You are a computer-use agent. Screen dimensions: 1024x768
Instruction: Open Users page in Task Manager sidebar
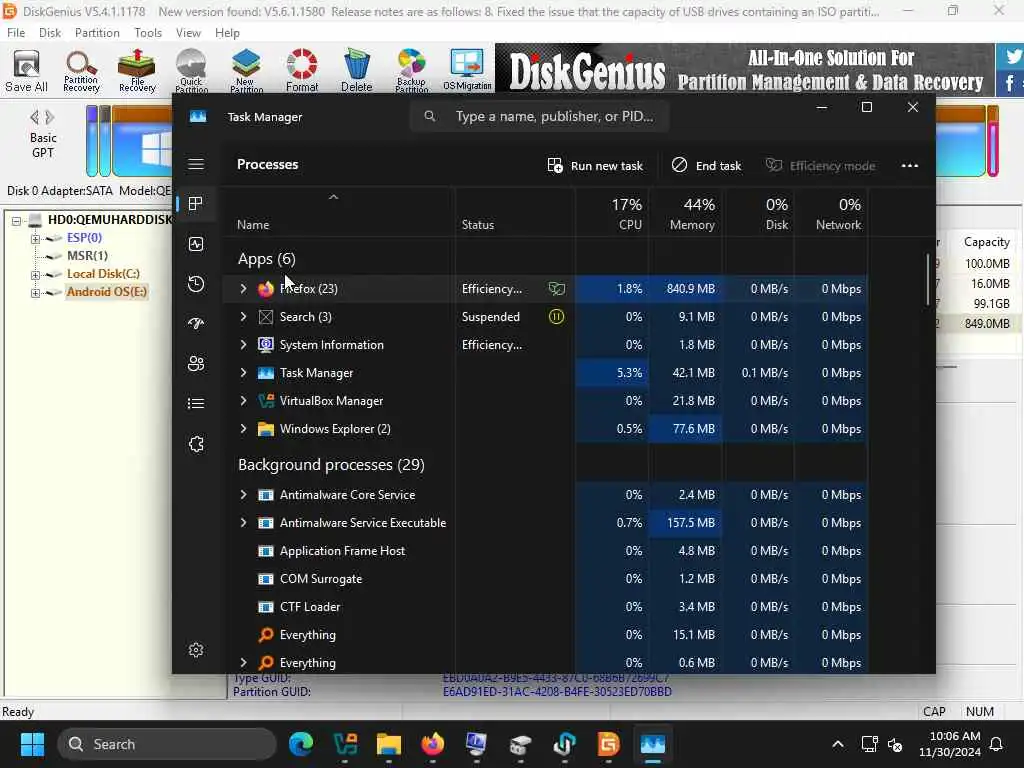point(196,364)
